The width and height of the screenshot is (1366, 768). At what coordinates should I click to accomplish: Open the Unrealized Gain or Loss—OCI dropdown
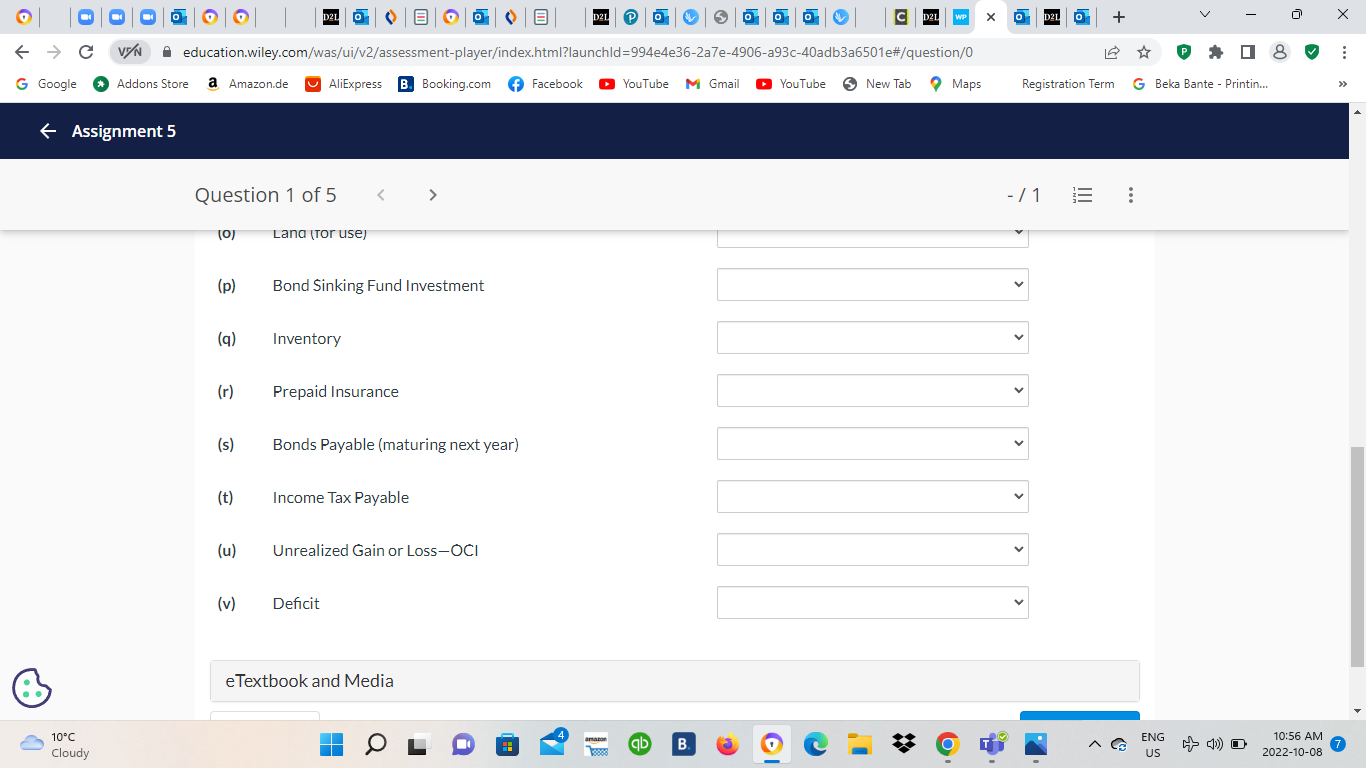pos(873,550)
